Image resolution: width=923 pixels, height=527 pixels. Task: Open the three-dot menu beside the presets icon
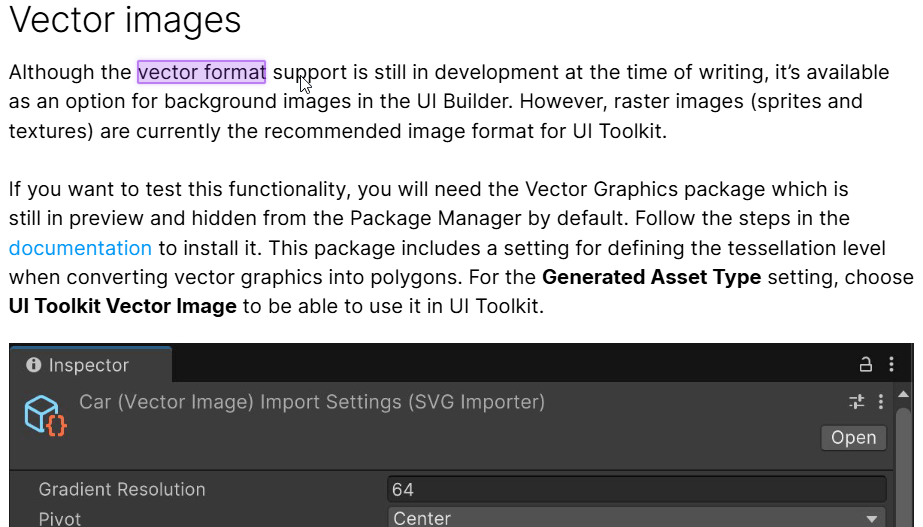pos(881,402)
